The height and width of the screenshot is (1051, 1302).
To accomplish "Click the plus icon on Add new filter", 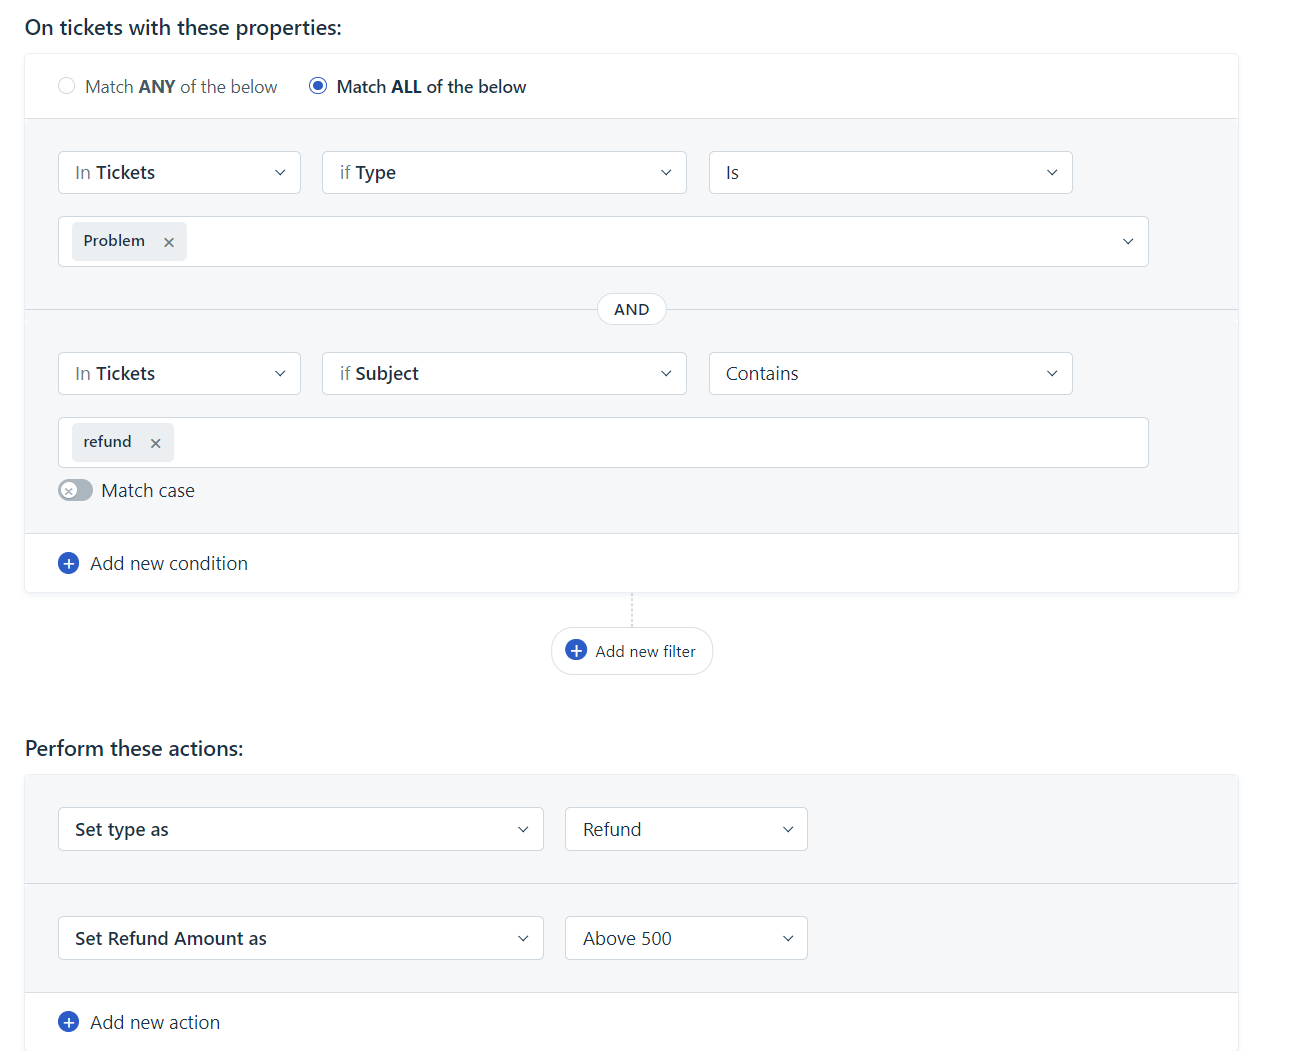I will click(x=576, y=651).
